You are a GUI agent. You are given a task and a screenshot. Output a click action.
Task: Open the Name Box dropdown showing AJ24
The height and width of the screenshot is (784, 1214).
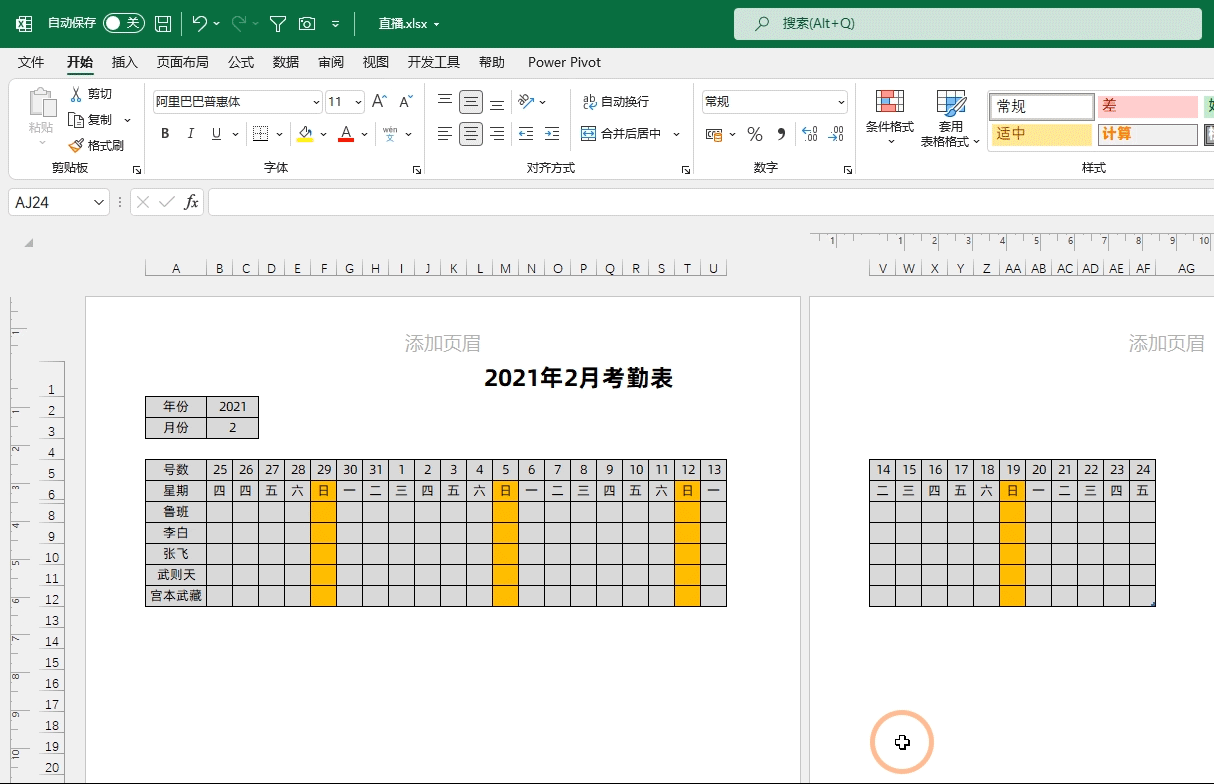[x=99, y=202]
